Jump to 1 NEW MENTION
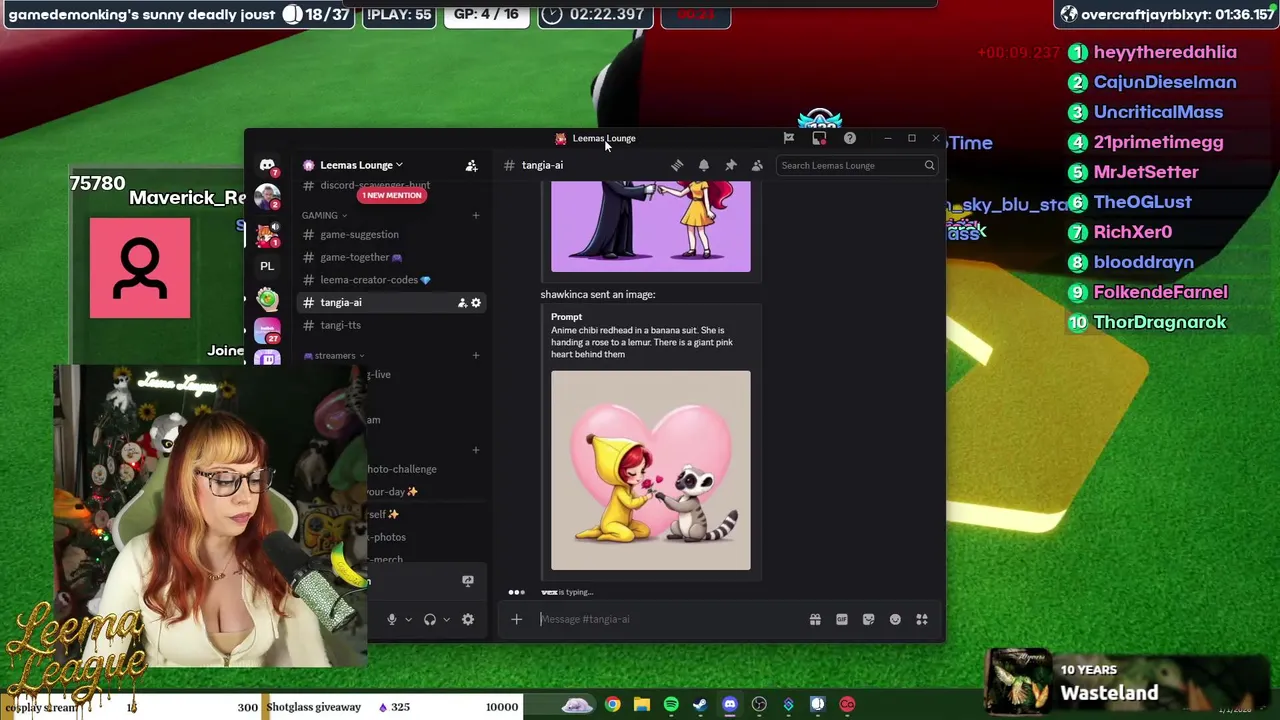This screenshot has width=1280, height=720. [392, 195]
